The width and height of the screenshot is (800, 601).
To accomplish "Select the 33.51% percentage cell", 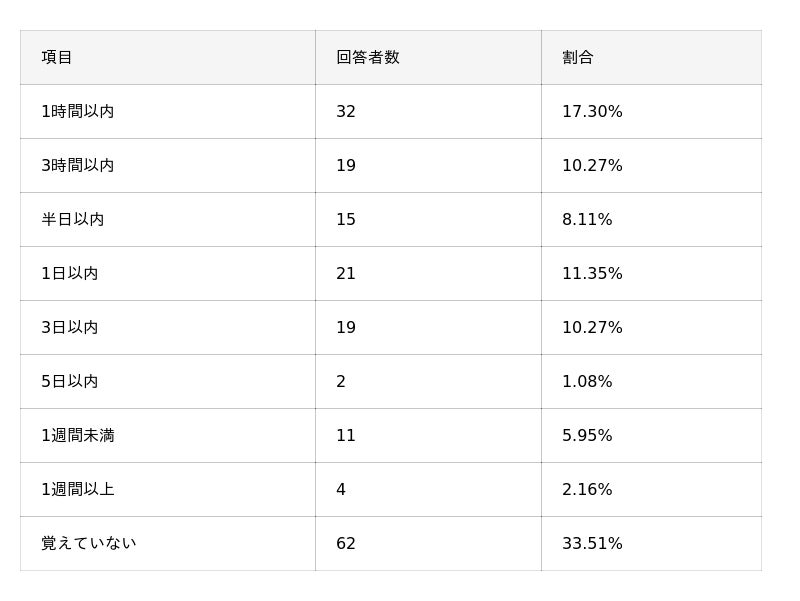I will [x=592, y=544].
